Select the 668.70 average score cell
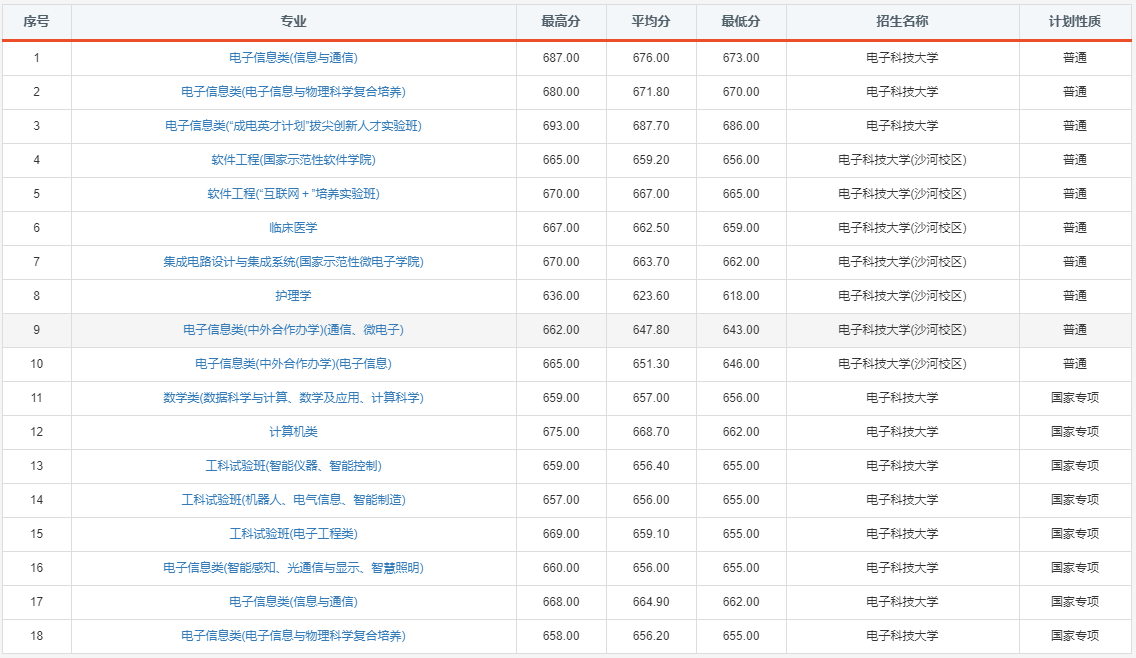Screen dimensions: 1136x658 (651, 433)
